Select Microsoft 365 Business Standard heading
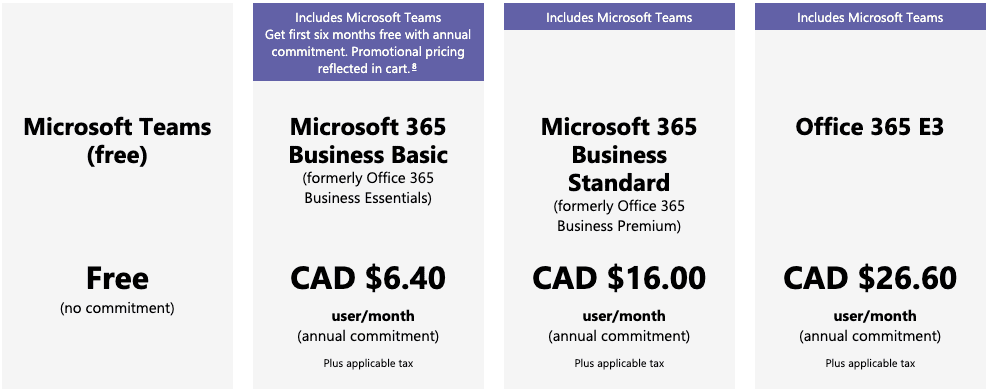986x389 pixels. tap(619, 155)
